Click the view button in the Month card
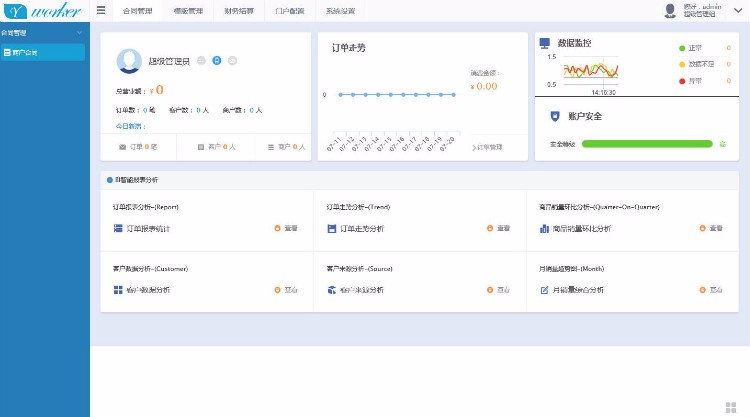Image resolution: width=750 pixels, height=417 pixels. pyautogui.click(x=716, y=290)
